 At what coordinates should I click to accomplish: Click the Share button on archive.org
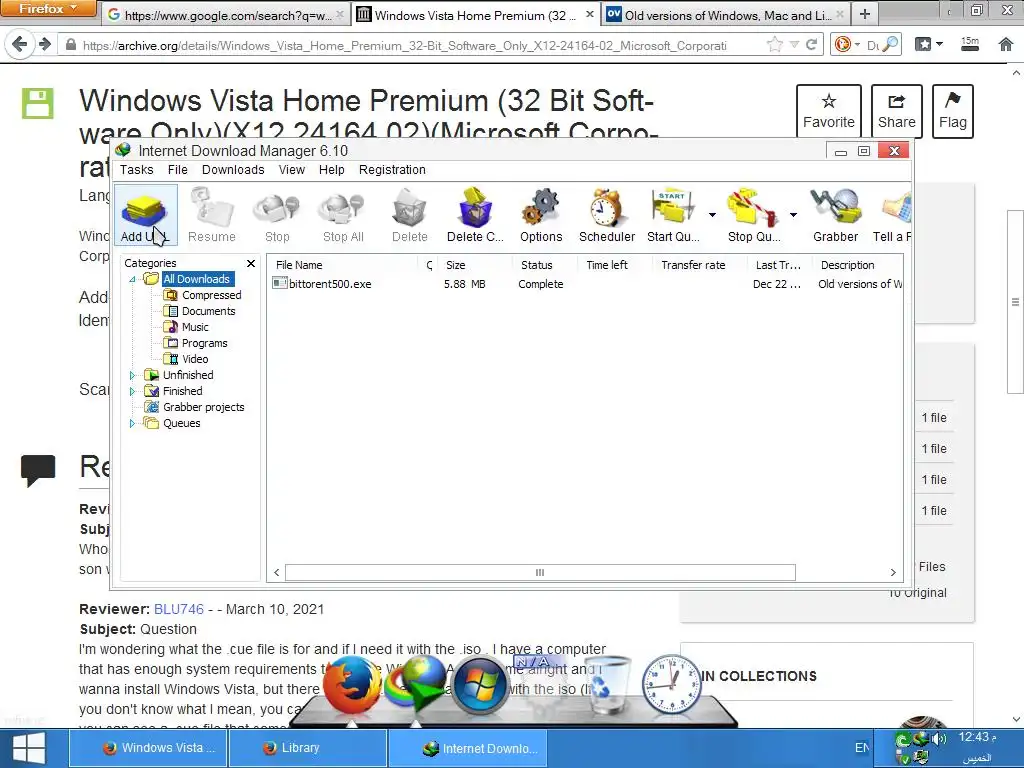tap(897, 111)
